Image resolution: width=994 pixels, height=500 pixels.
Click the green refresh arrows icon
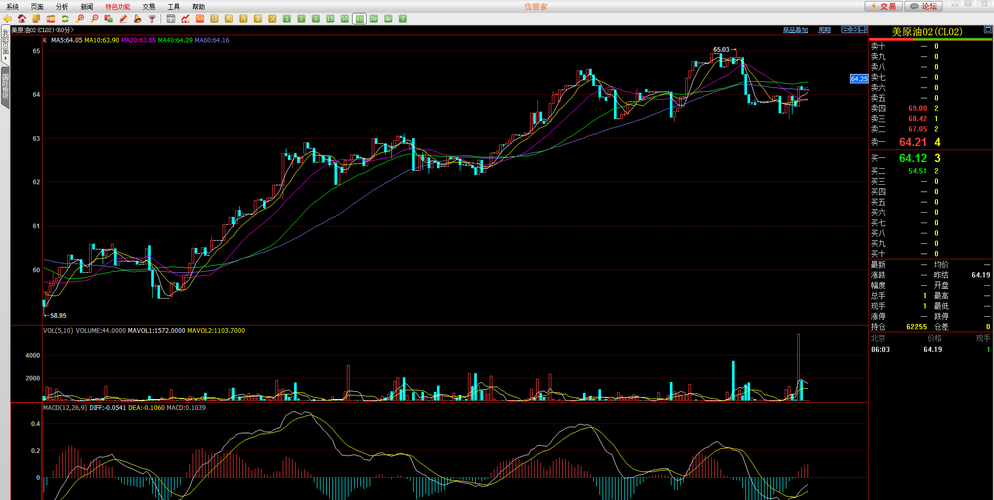[65, 19]
